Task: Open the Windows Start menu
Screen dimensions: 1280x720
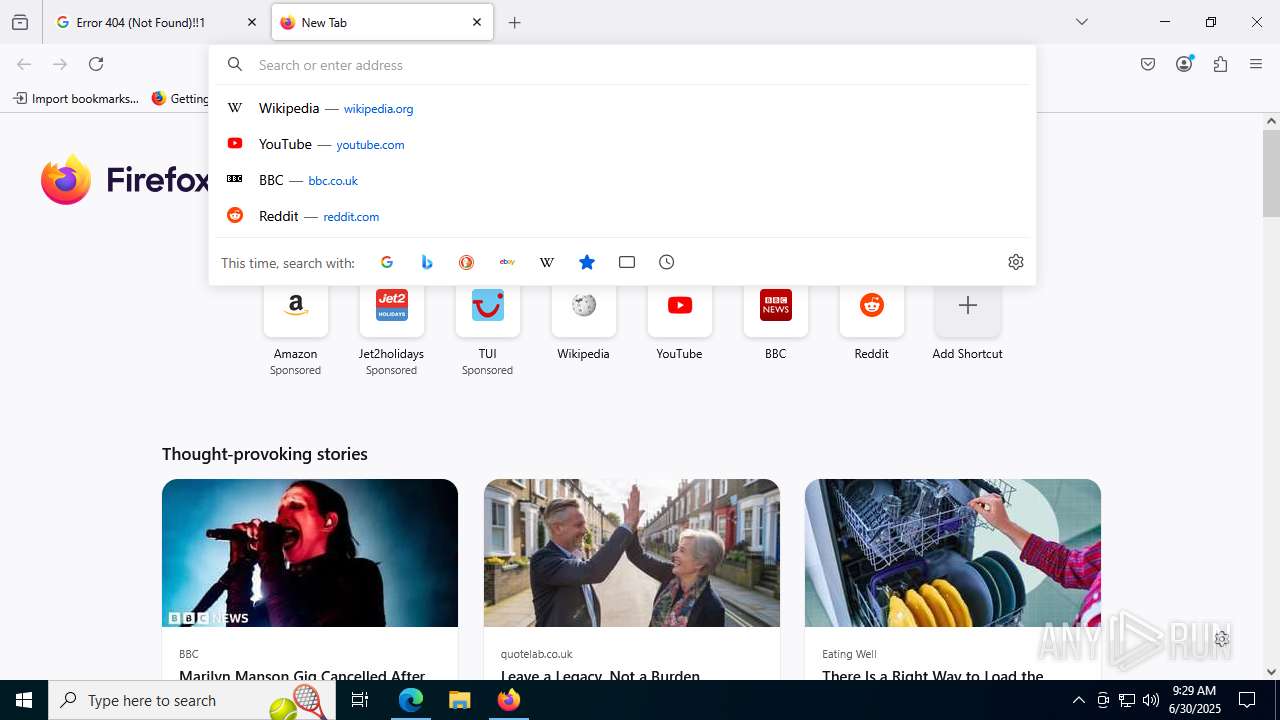Action: [x=24, y=700]
